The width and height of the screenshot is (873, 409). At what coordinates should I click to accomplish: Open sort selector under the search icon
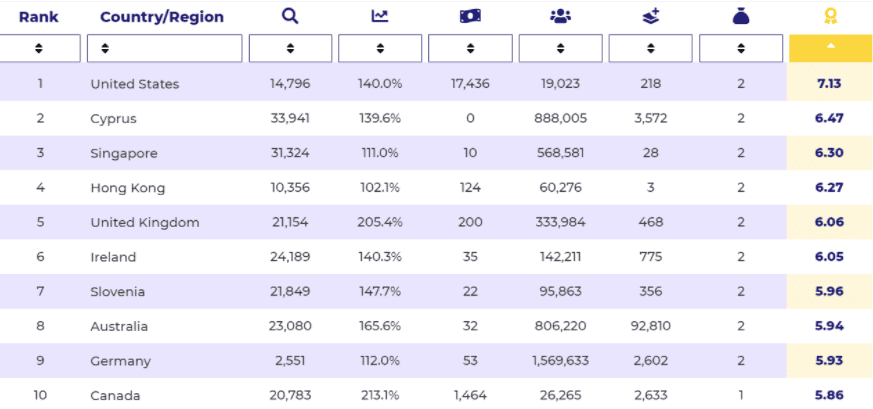click(290, 48)
